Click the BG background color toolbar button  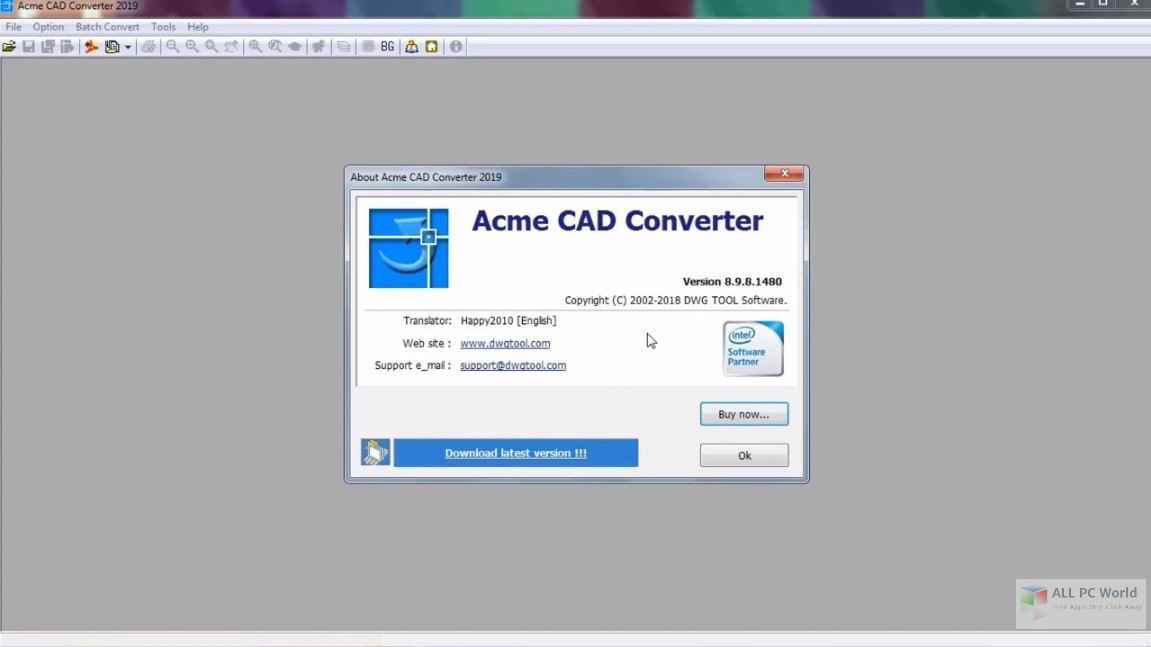click(387, 47)
